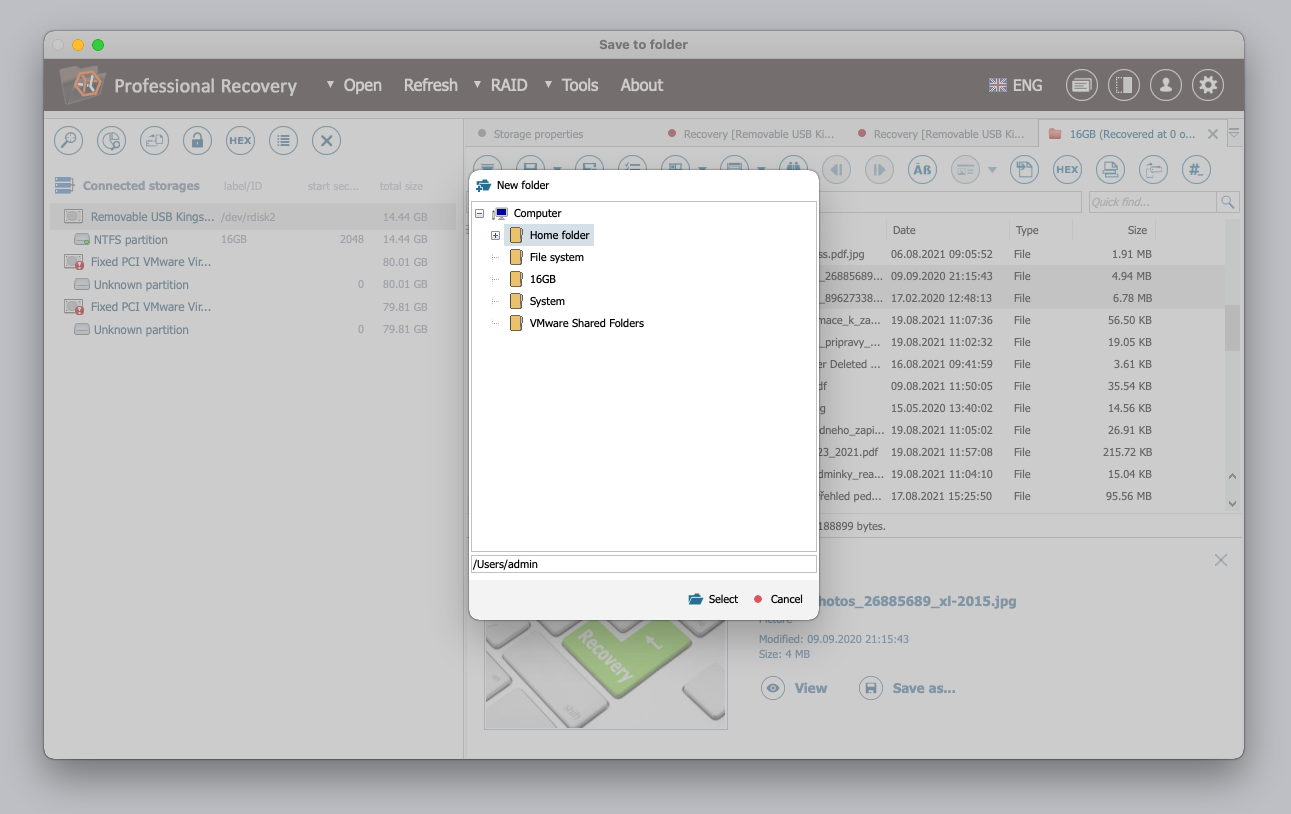
Task: Click the folder tree icon in file toolbar
Action: click(x=1153, y=170)
